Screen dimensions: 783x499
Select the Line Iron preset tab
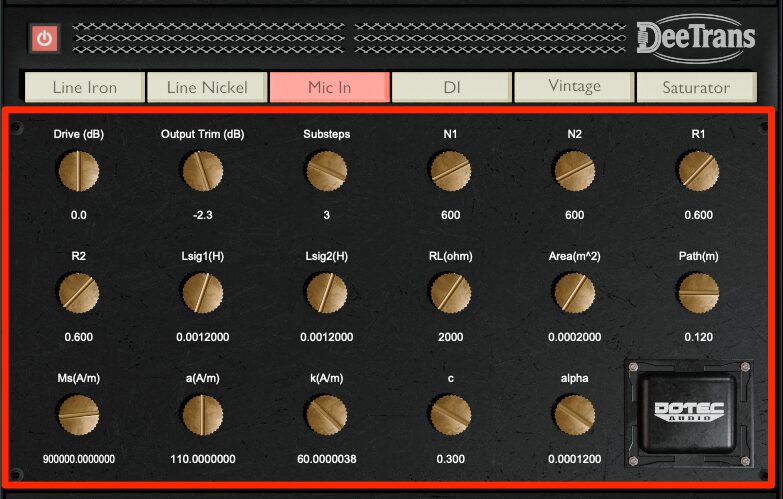pyautogui.click(x=84, y=87)
